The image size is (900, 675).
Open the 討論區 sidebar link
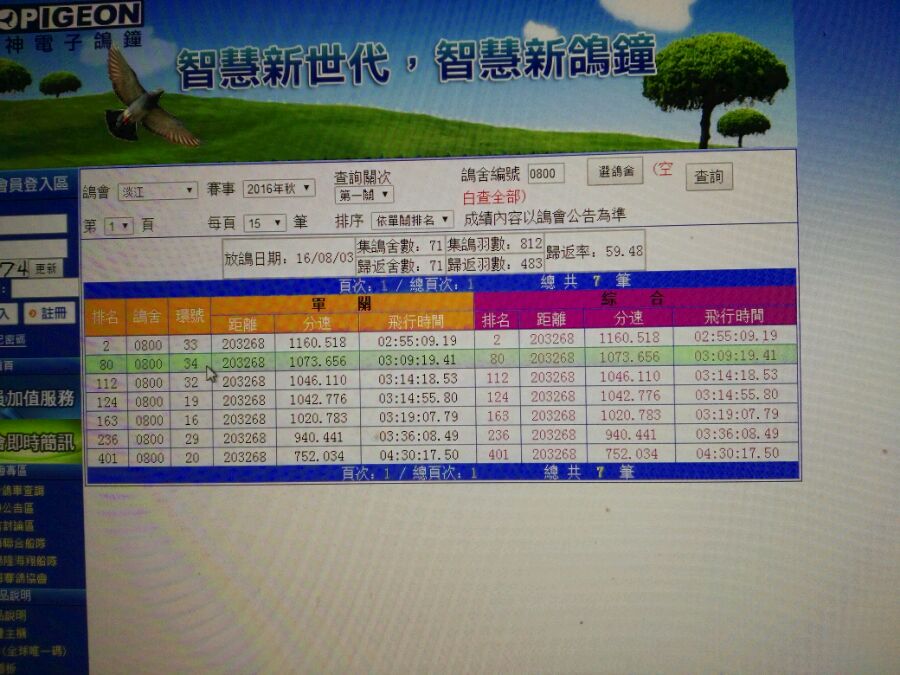18,525
